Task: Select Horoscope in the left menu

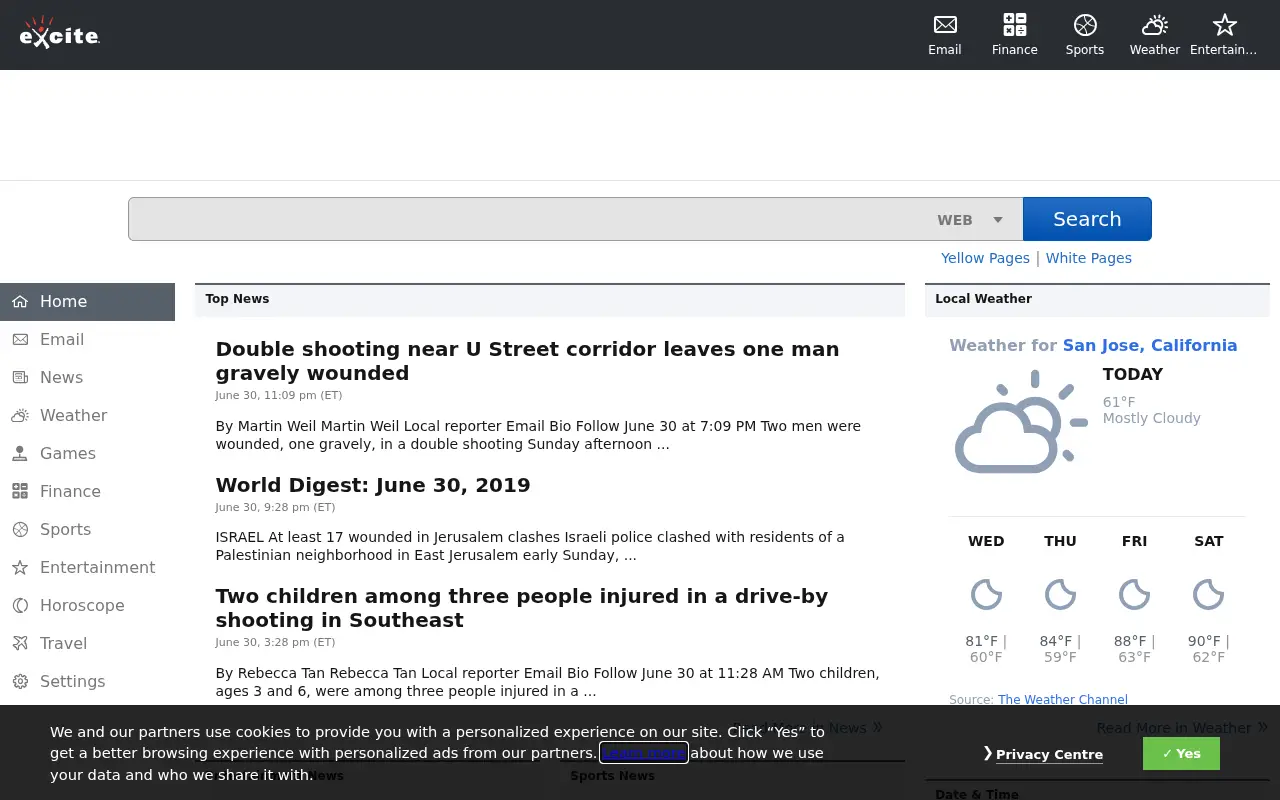Action: pos(87,605)
